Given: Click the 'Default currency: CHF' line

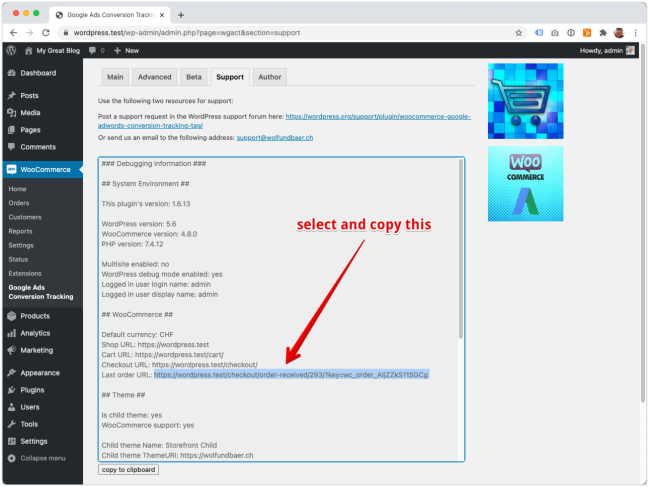Looking at the screenshot, I should coord(137,335).
